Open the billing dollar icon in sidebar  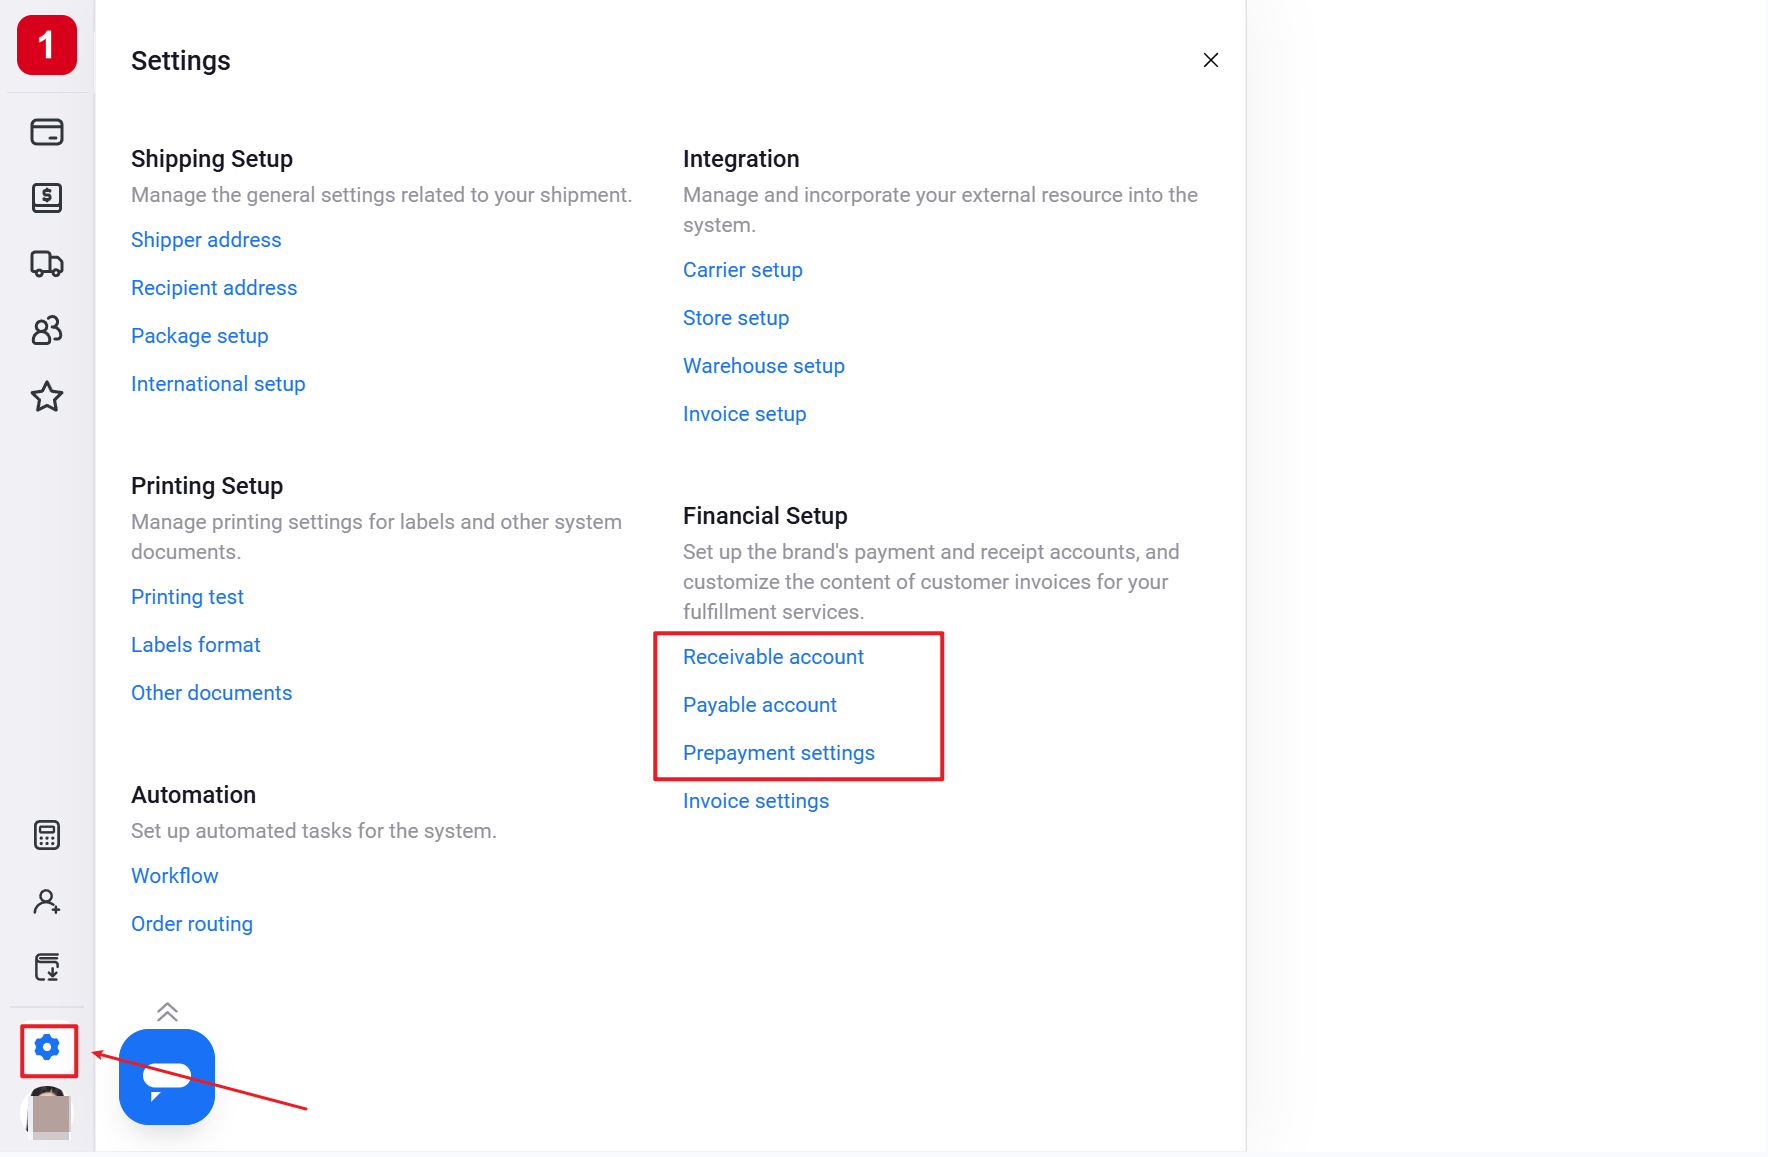[47, 198]
